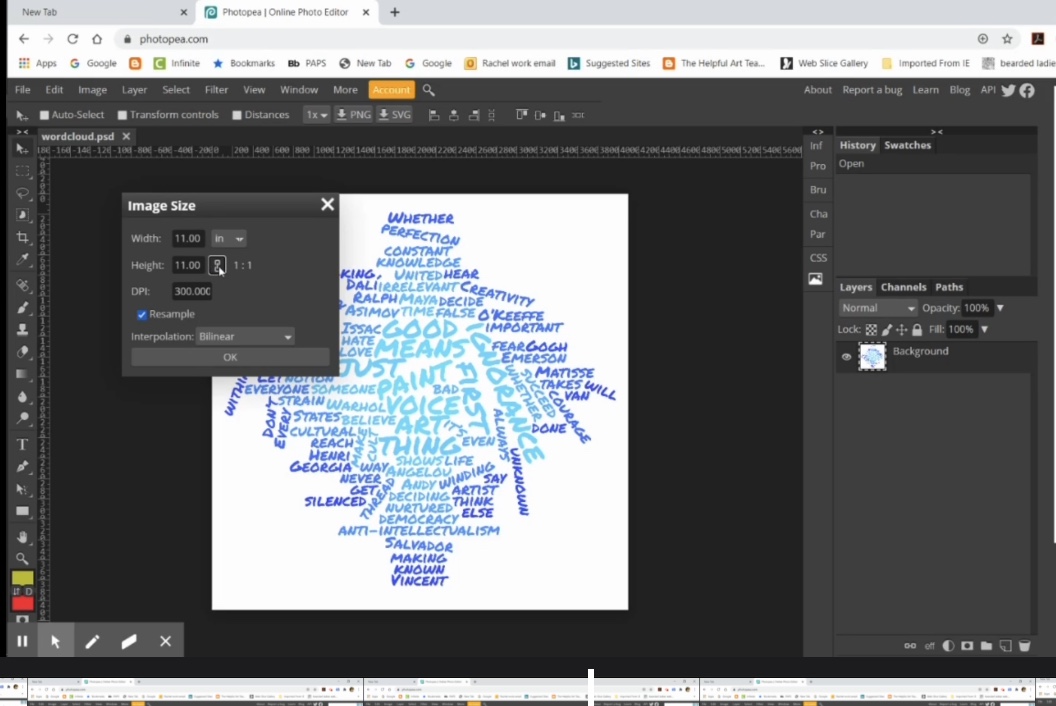Select the Crop tool
This screenshot has width=1056, height=706.
pos(22,237)
